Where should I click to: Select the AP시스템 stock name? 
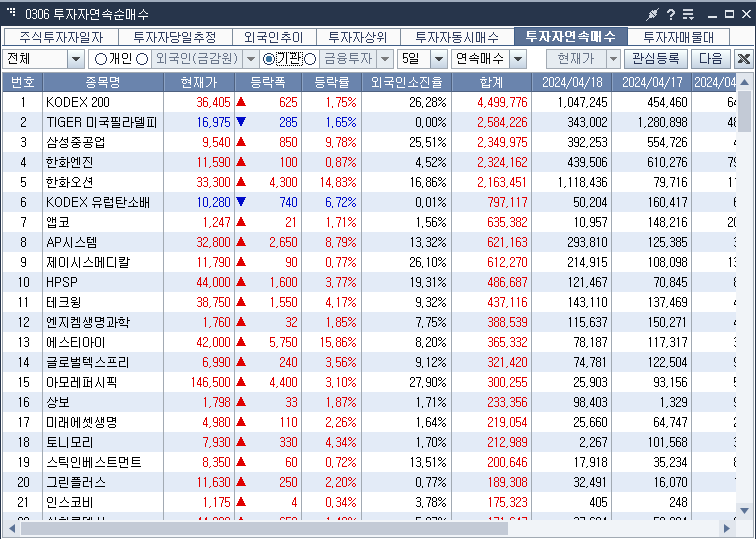[x=71, y=242]
